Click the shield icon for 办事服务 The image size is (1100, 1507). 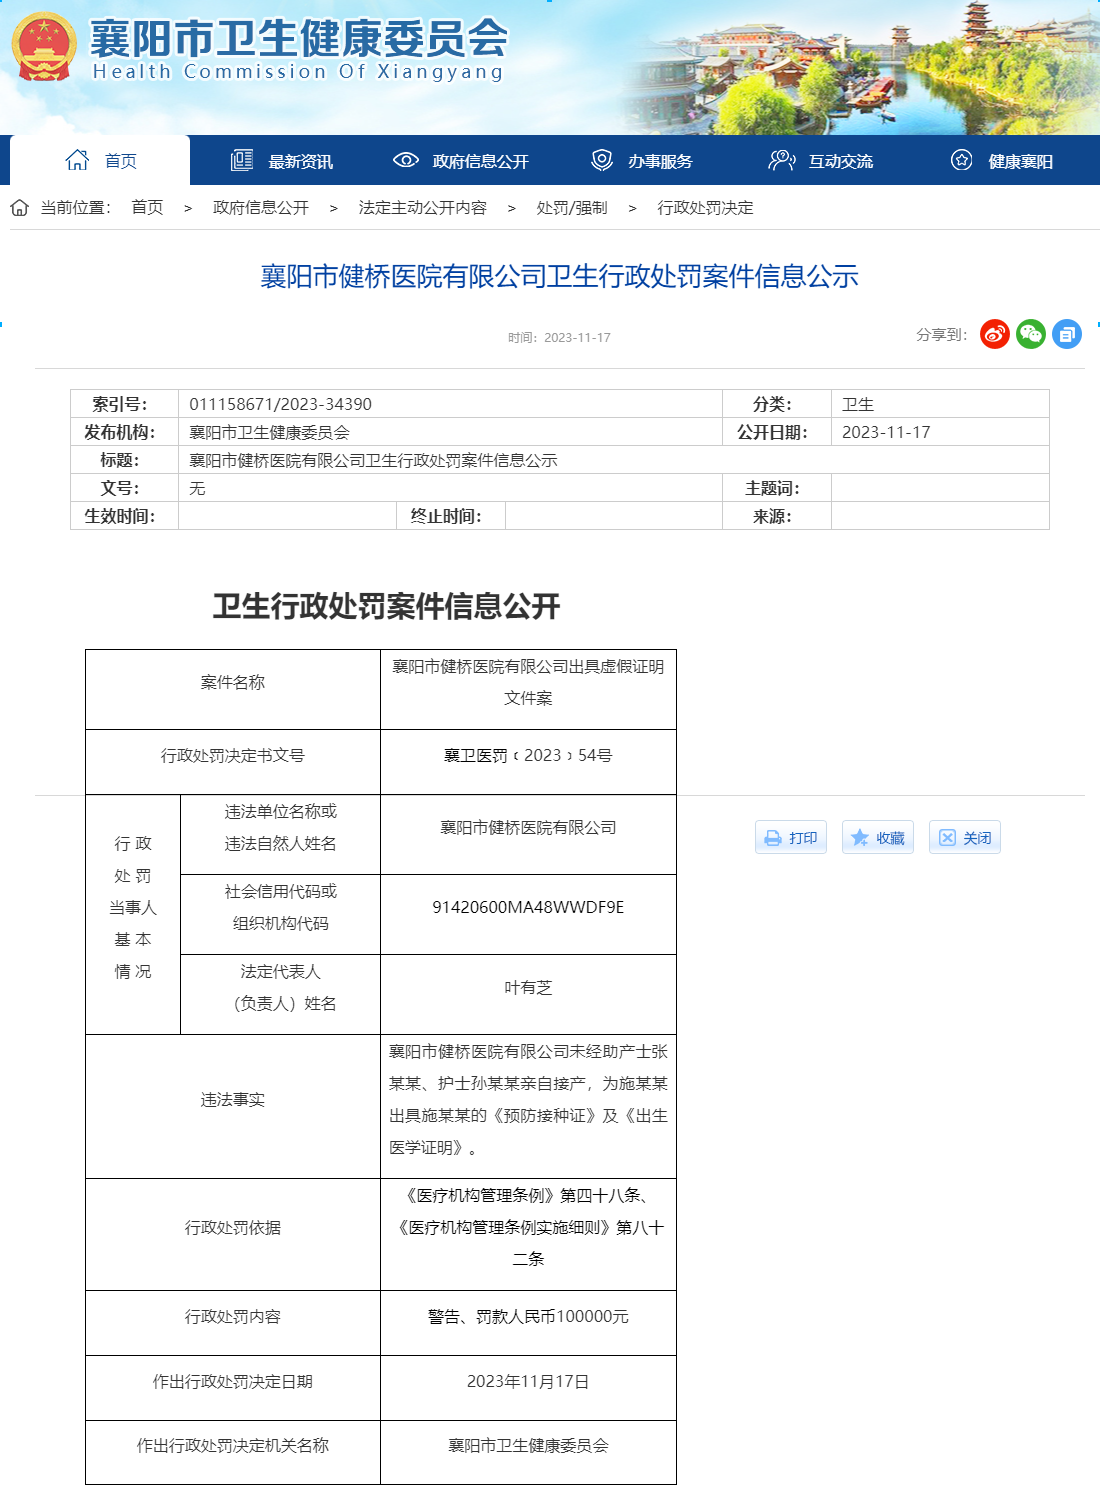click(x=602, y=160)
